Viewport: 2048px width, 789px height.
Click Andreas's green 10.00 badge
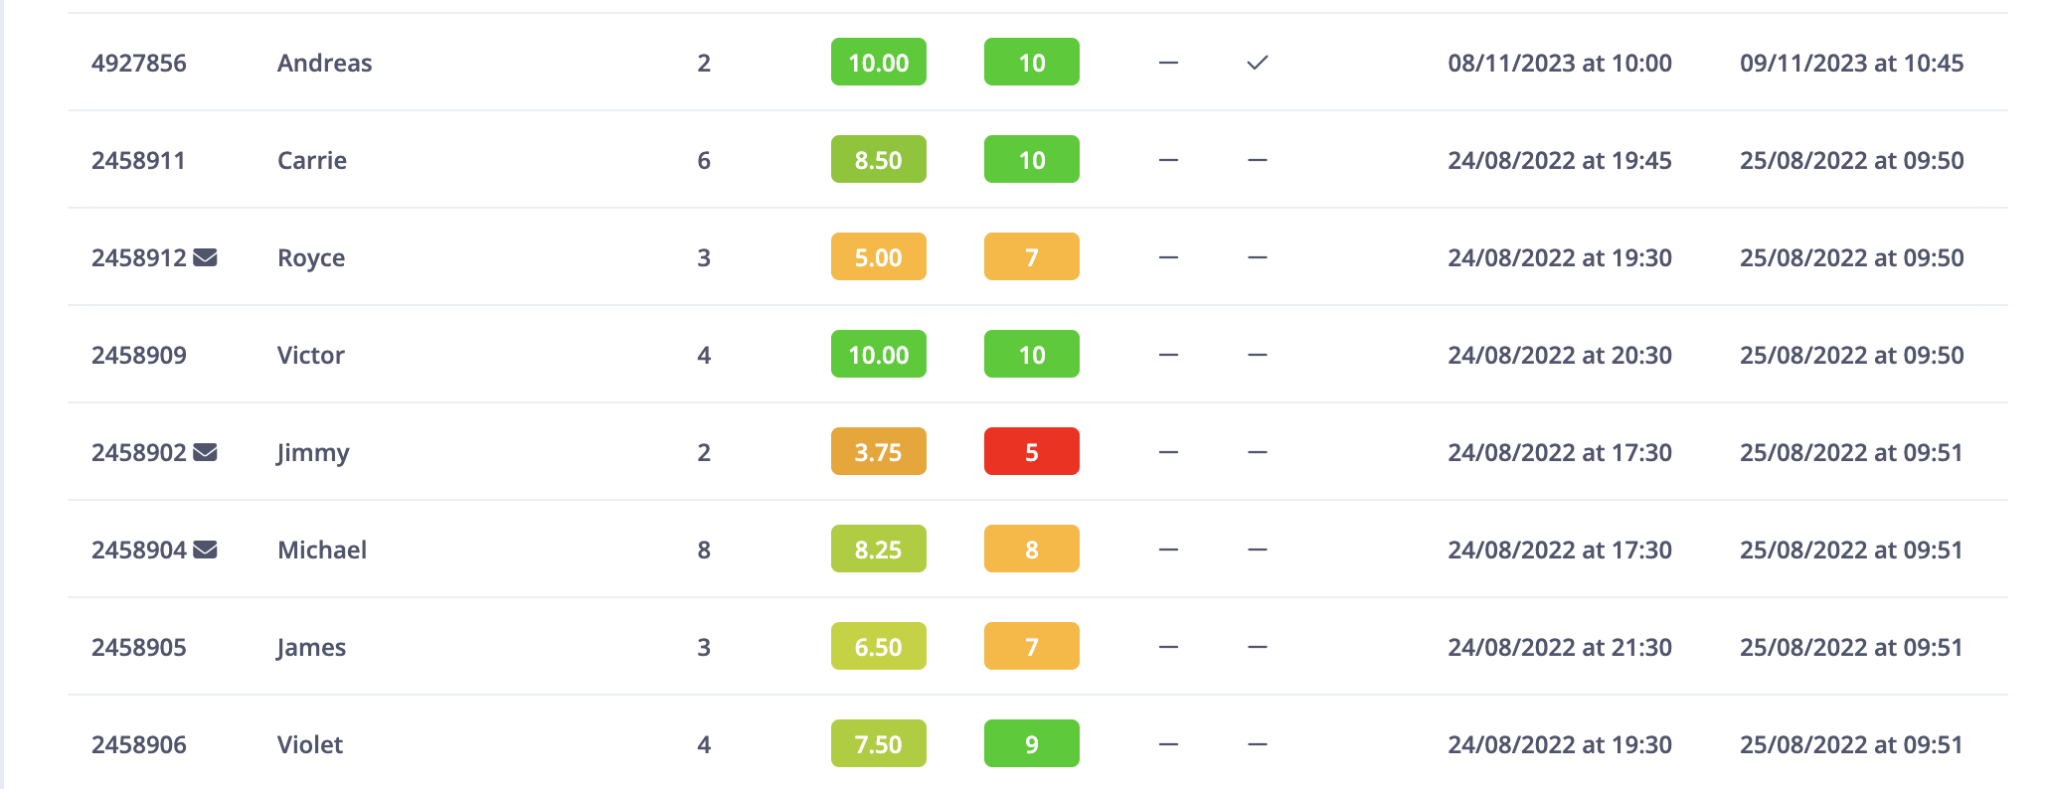(878, 63)
